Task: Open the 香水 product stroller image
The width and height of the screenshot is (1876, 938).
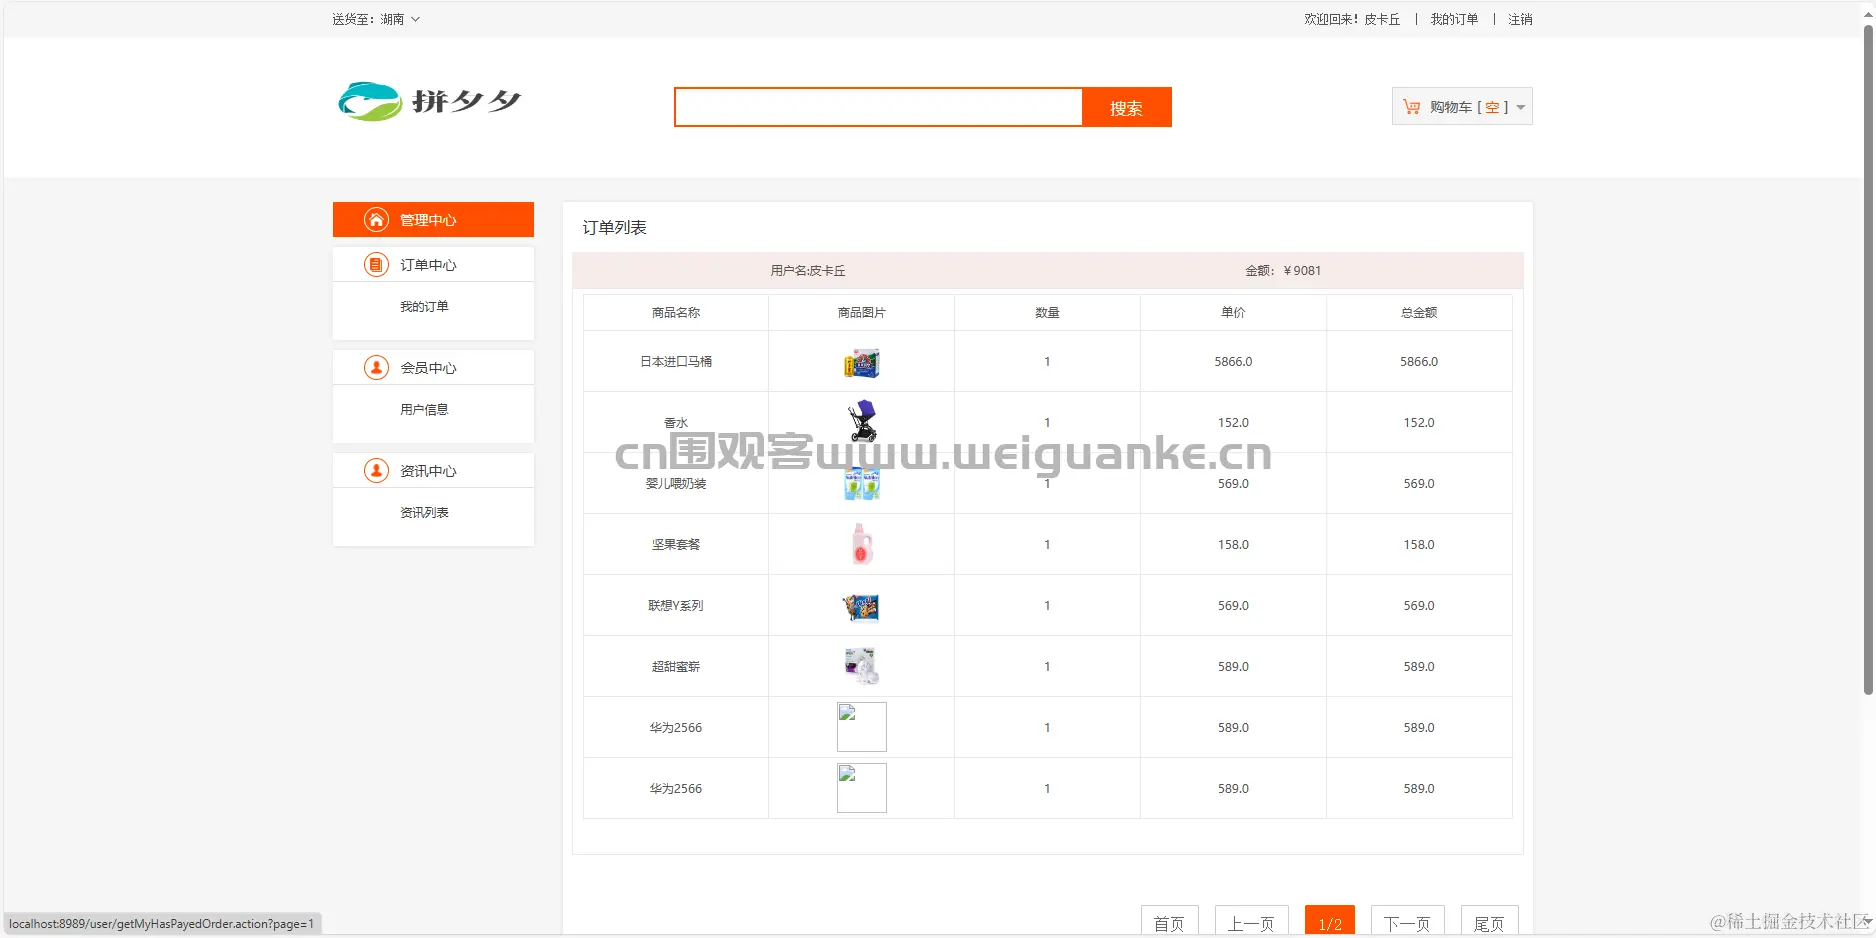Action: point(862,421)
